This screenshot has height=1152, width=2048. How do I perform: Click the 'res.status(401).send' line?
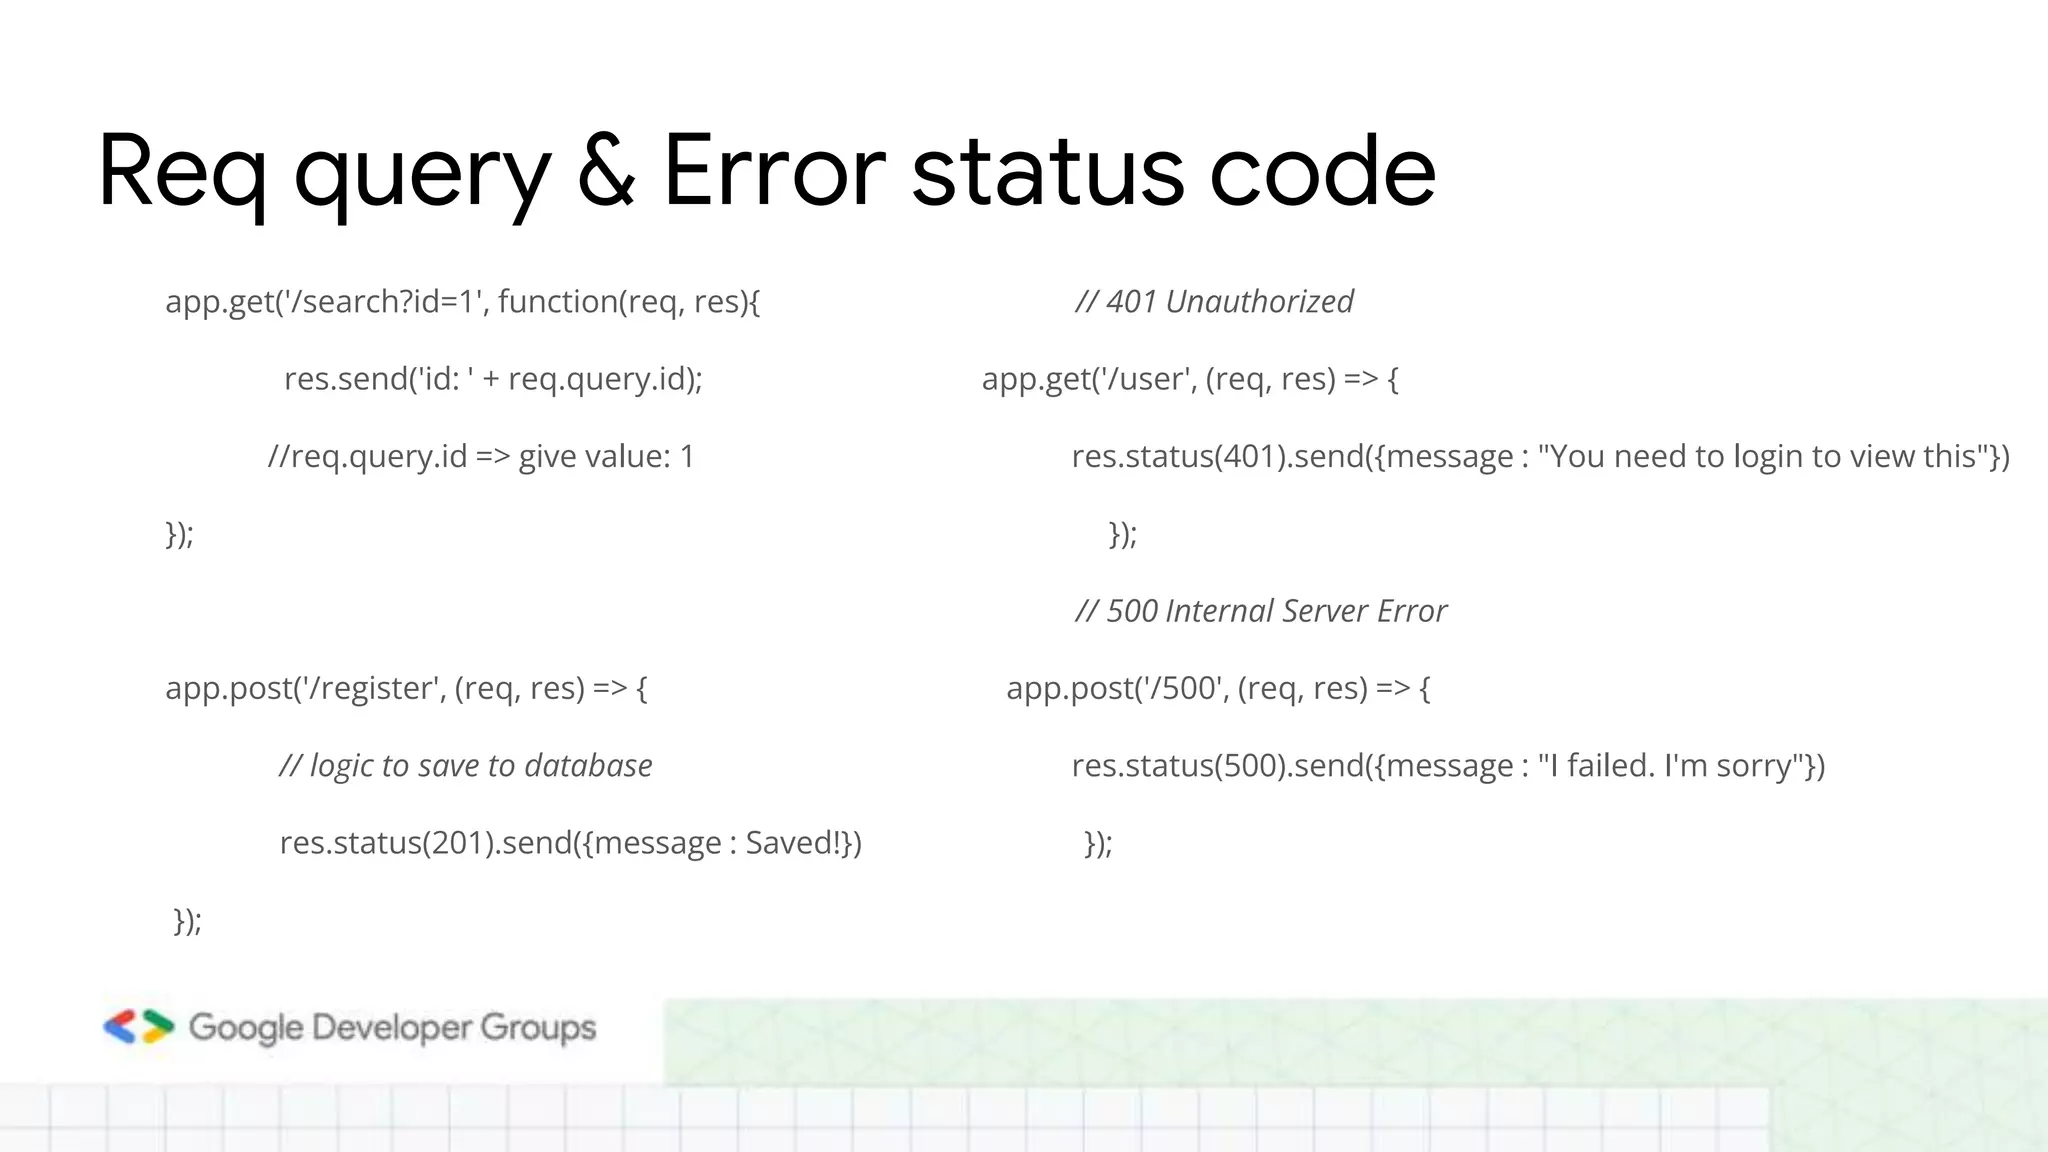[x=1541, y=457]
